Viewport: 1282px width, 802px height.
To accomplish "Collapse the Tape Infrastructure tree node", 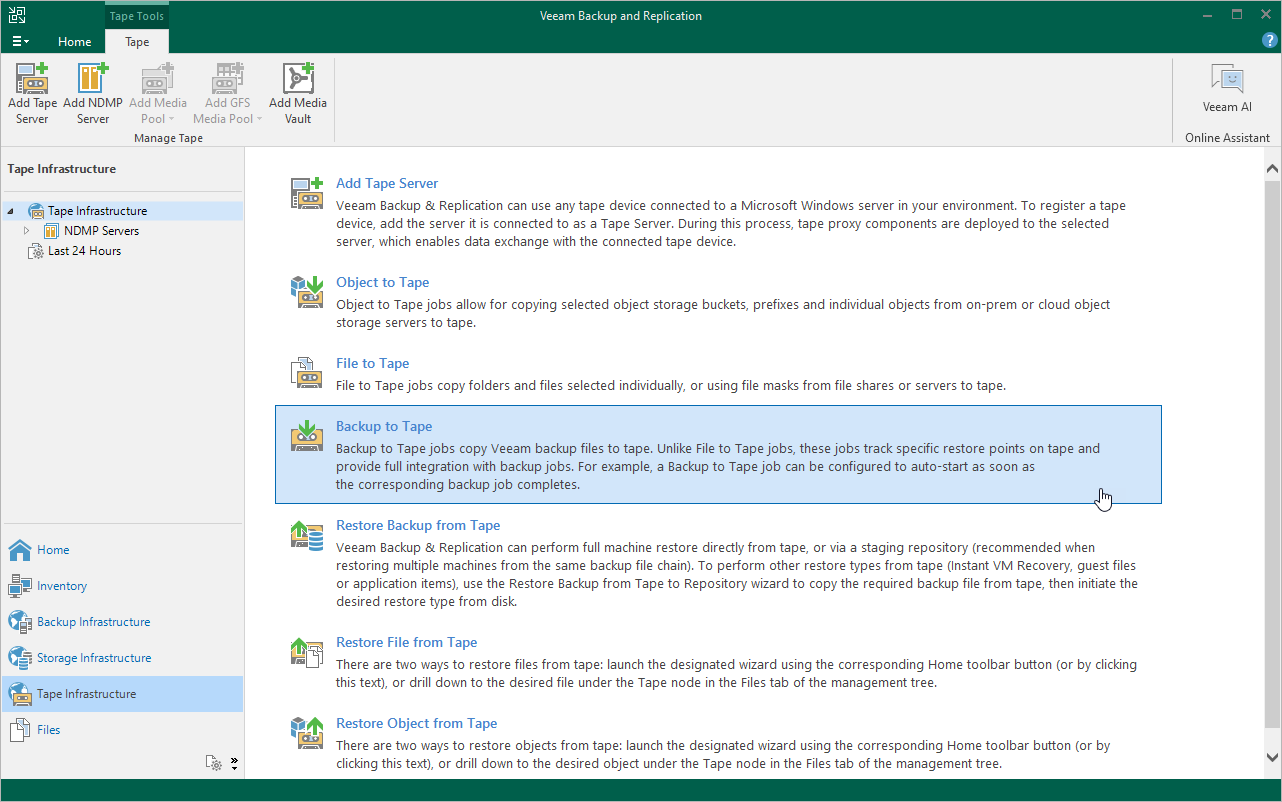I will 11,211.
